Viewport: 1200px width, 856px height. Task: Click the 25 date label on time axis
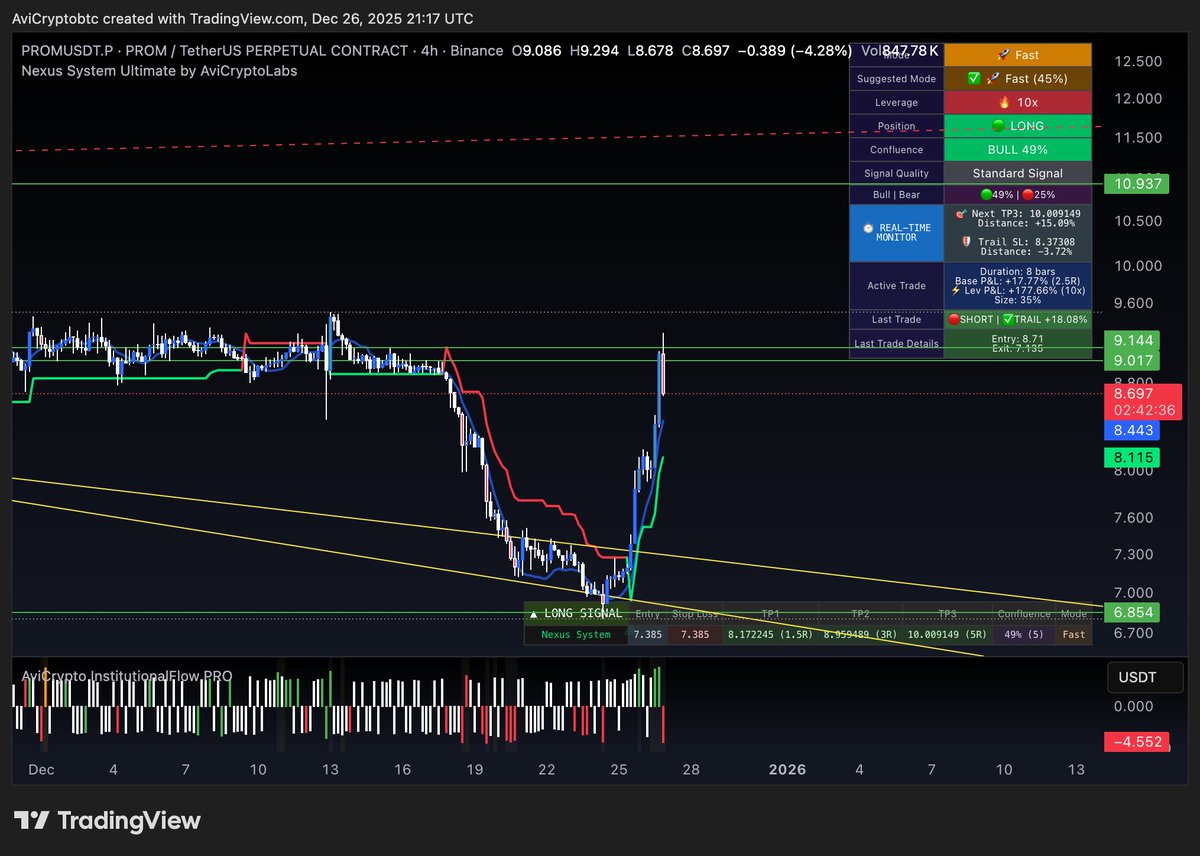pyautogui.click(x=619, y=769)
